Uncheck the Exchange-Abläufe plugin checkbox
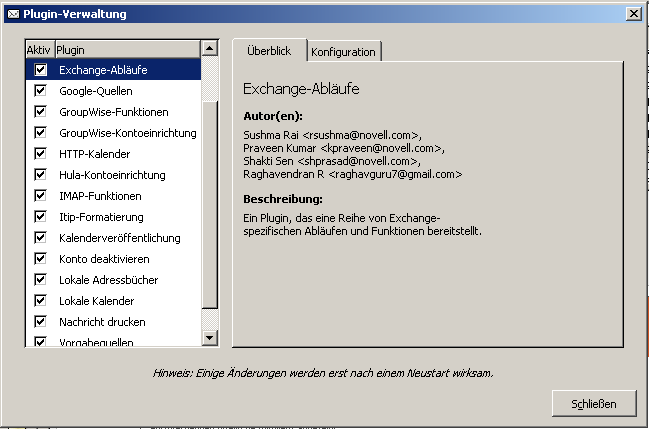The width and height of the screenshot is (649, 429). coord(41,70)
